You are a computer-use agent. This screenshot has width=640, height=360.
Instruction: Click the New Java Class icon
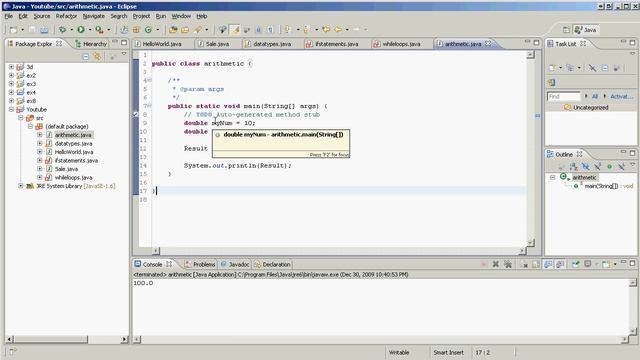[148, 29]
